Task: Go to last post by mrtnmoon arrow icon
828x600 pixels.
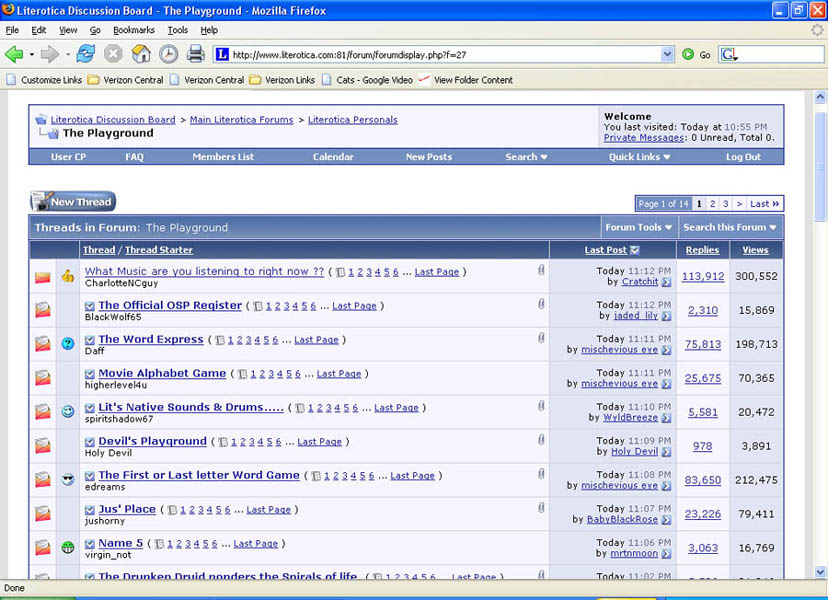Action: (666, 554)
